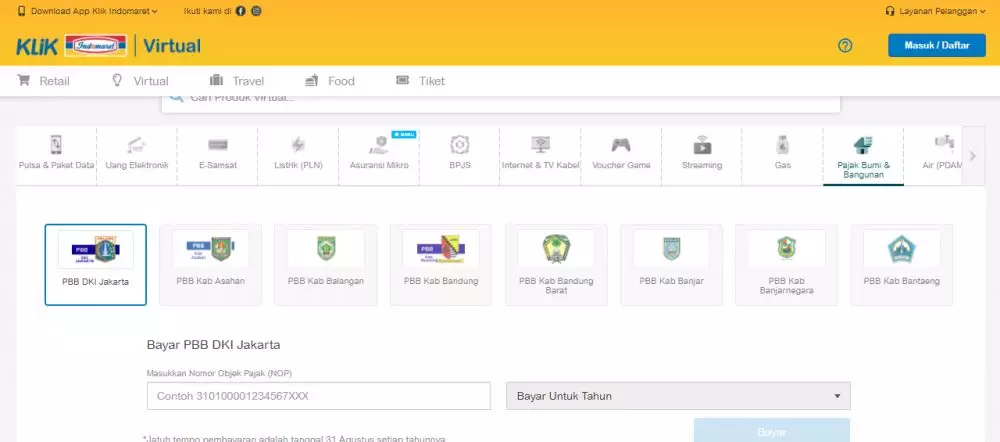1000x442 pixels.
Task: Open the Streaming category icon
Action: [702, 145]
